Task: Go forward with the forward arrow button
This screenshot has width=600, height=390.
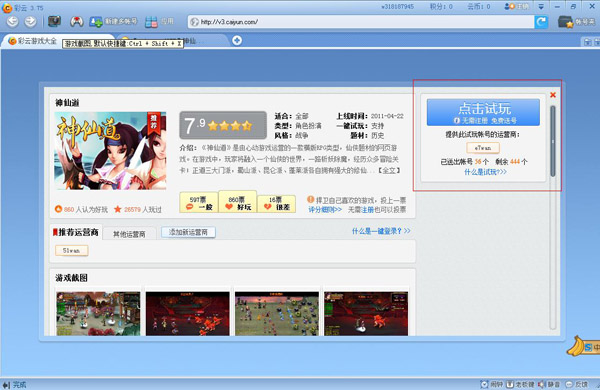Action: point(30,21)
